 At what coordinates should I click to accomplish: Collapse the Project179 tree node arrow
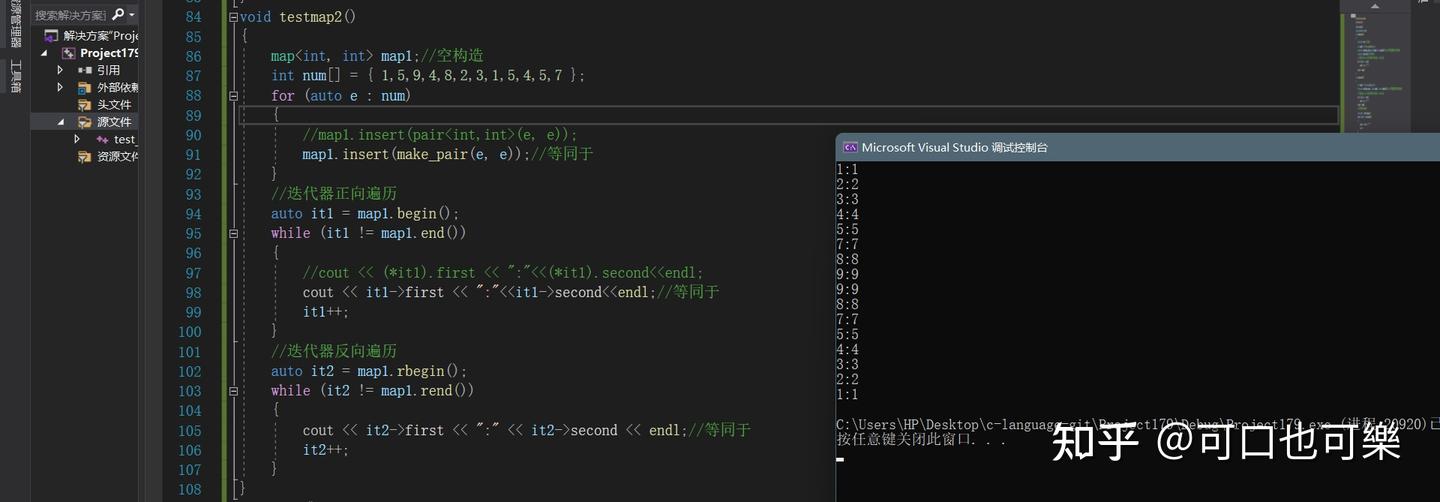tap(44, 53)
